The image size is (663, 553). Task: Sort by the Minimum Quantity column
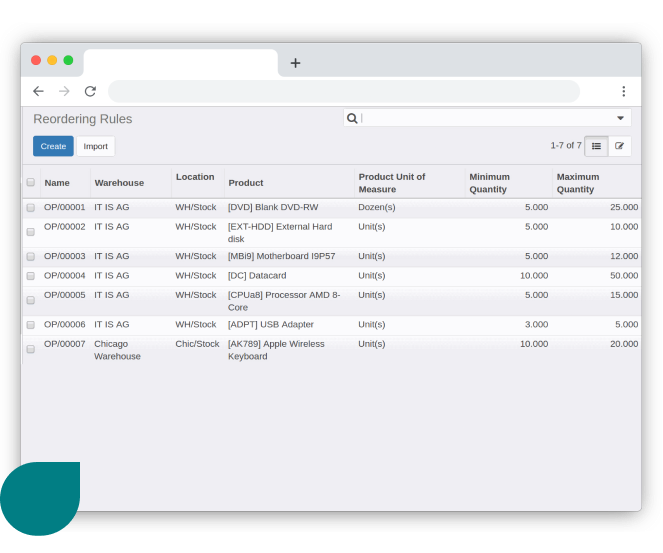click(489, 183)
